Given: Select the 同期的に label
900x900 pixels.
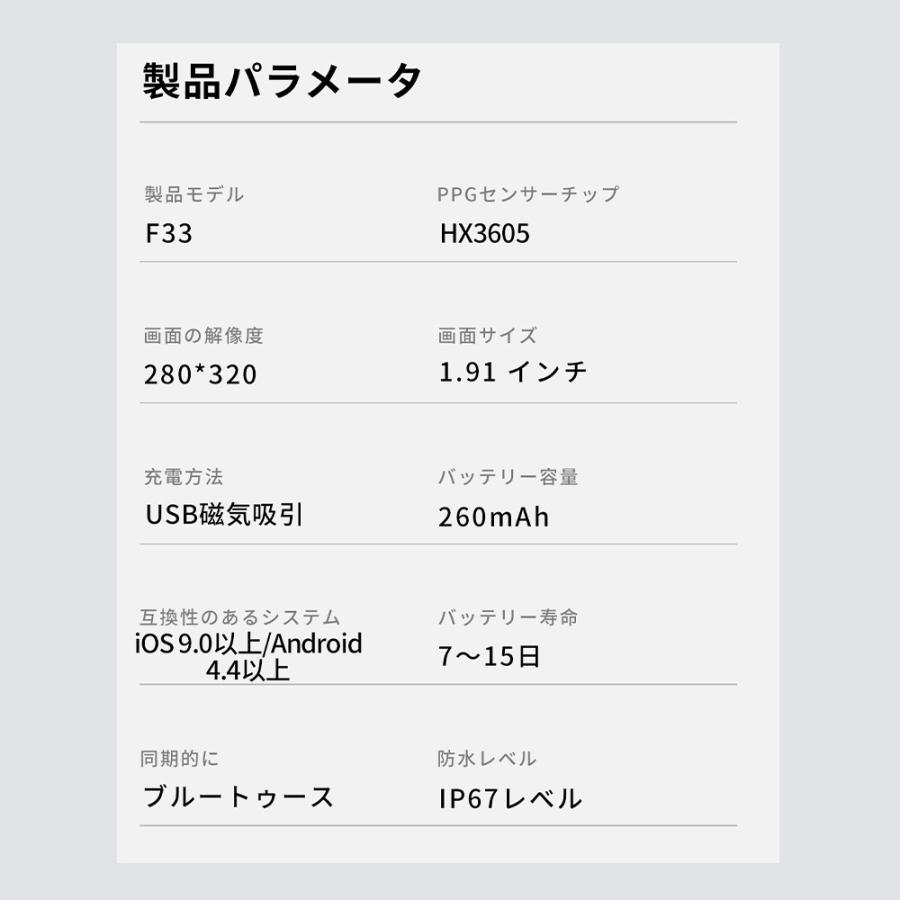Looking at the screenshot, I should tap(180, 758).
